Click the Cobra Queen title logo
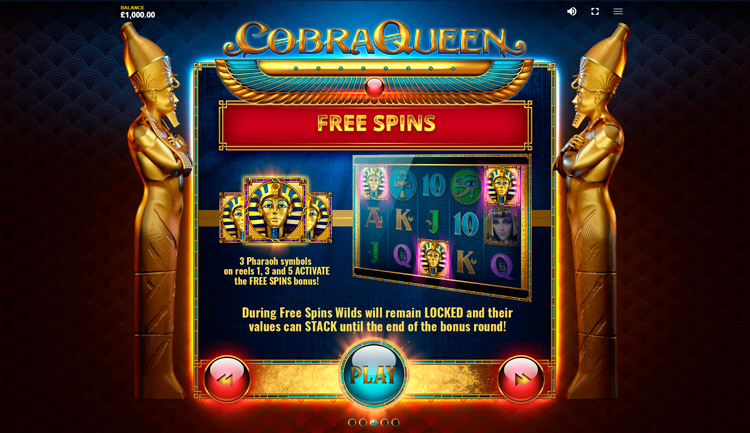Viewport: 750px width, 433px height. [375, 40]
